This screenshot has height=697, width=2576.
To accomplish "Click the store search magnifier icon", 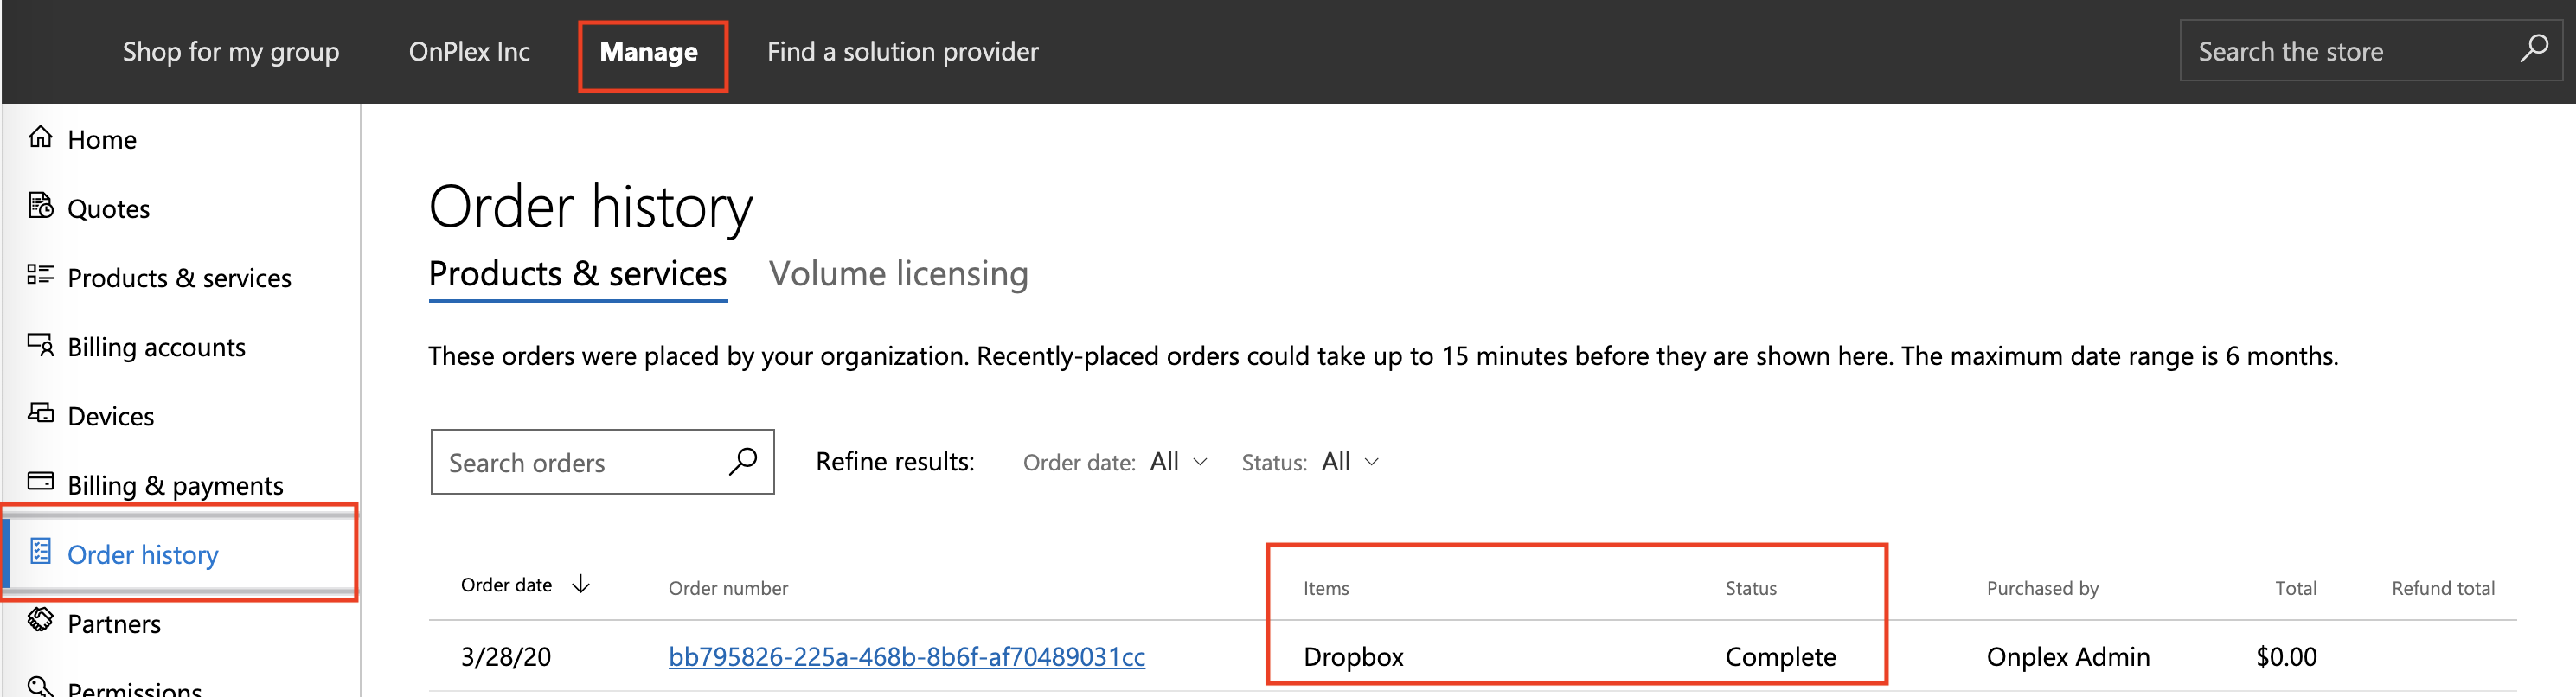I will 2533,49.
